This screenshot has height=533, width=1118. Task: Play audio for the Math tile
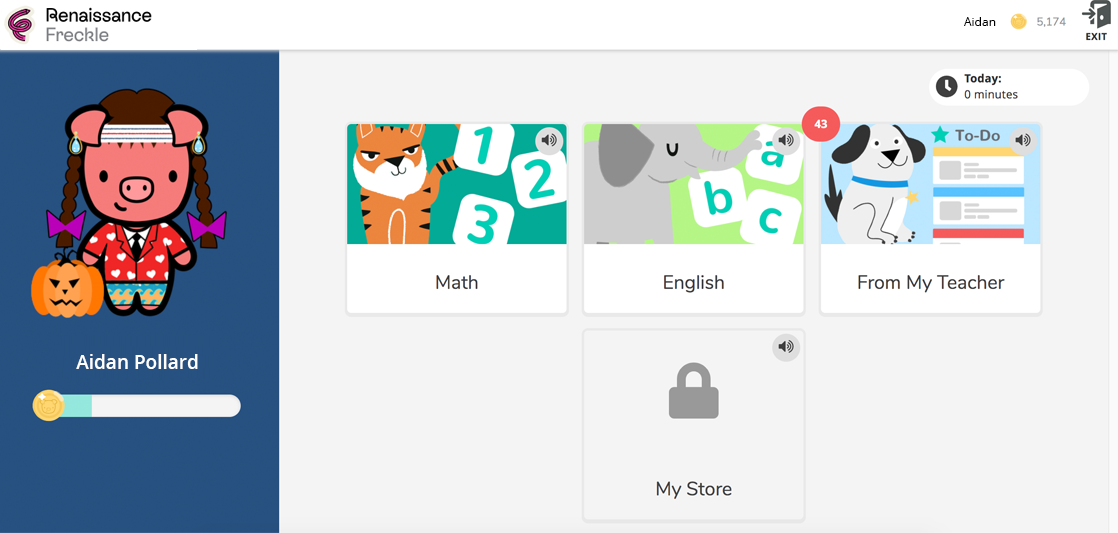coord(548,140)
